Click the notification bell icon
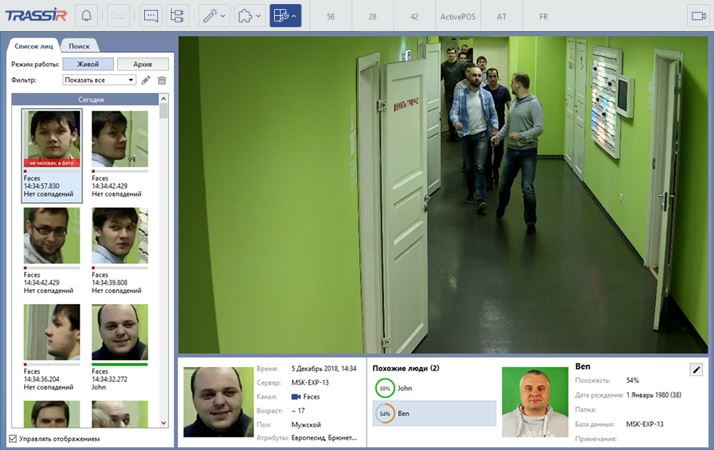 tap(85, 16)
